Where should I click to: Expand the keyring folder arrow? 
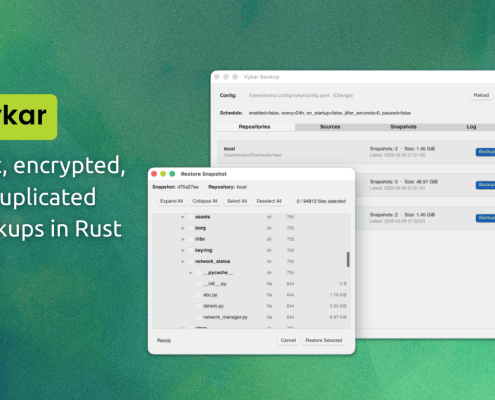[x=182, y=250]
